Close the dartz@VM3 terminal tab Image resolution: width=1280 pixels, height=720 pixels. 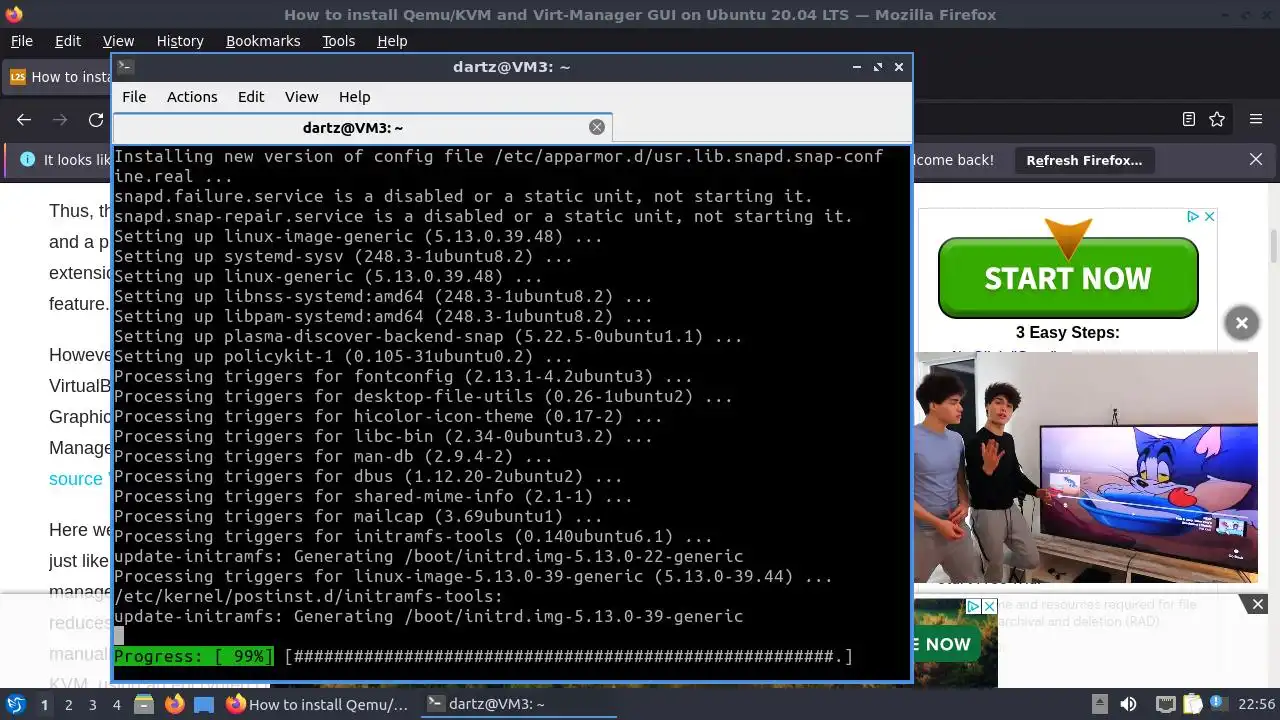[x=597, y=127]
